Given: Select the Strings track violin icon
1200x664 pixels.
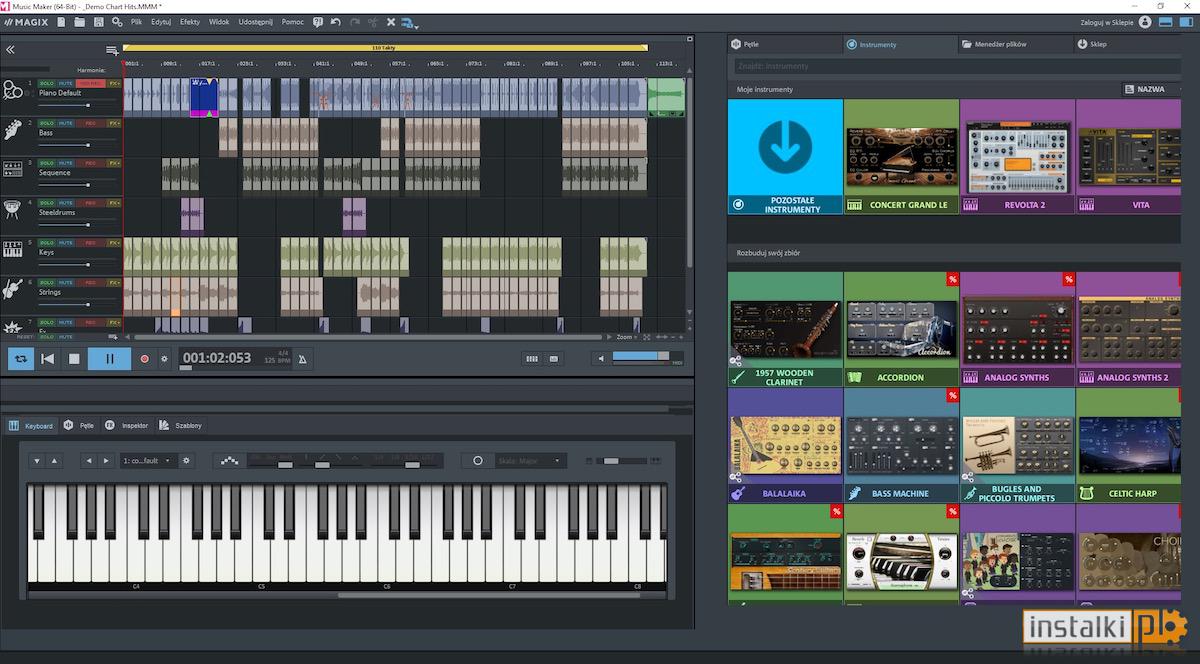Looking at the screenshot, I should pos(12,290).
